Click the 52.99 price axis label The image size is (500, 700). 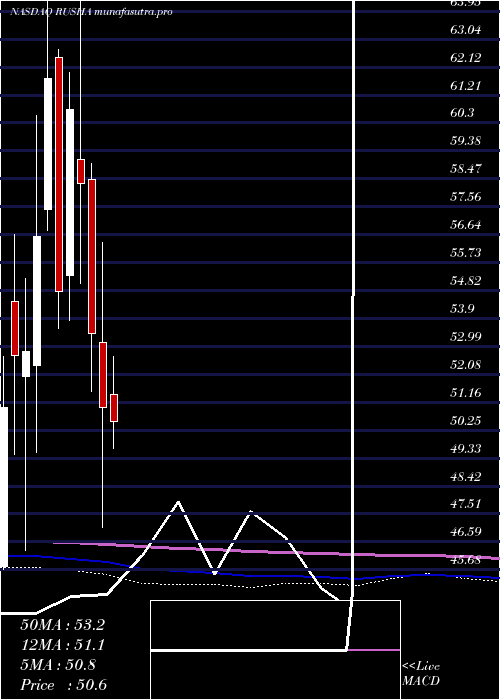pyautogui.click(x=466, y=336)
